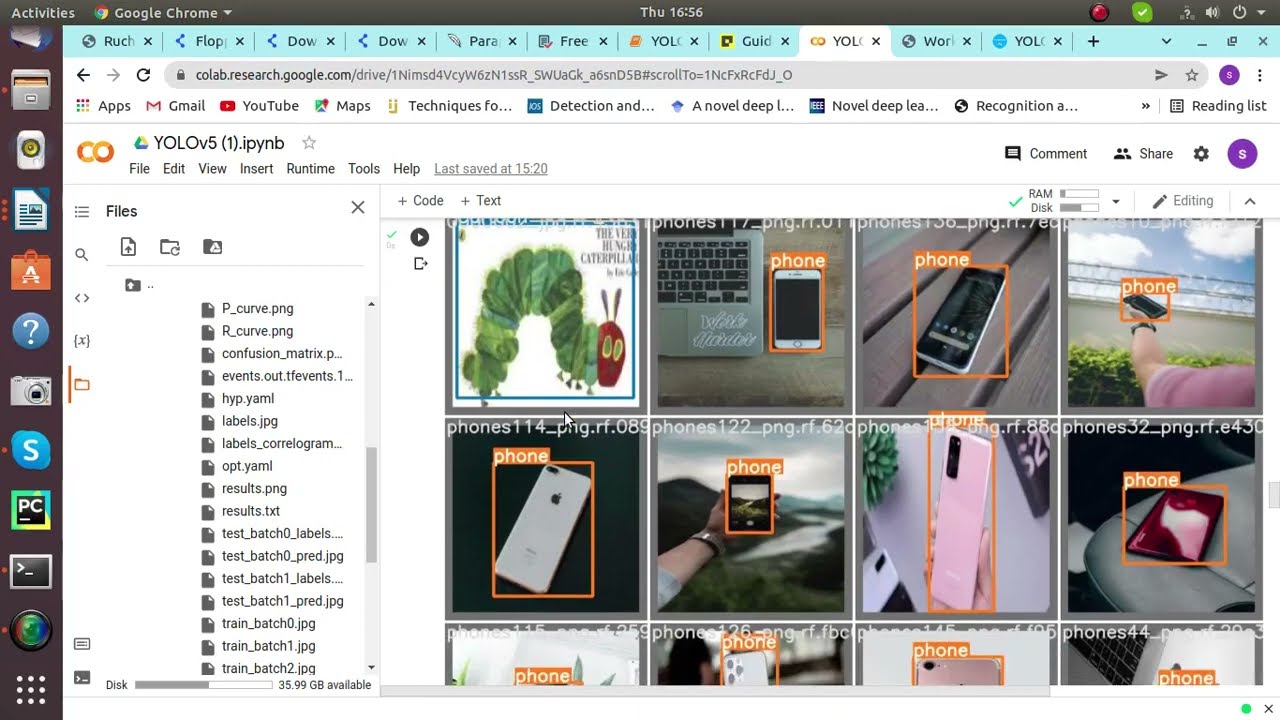This screenshot has width=1280, height=720.
Task: Bookmark this page with star icon
Action: (1192, 75)
